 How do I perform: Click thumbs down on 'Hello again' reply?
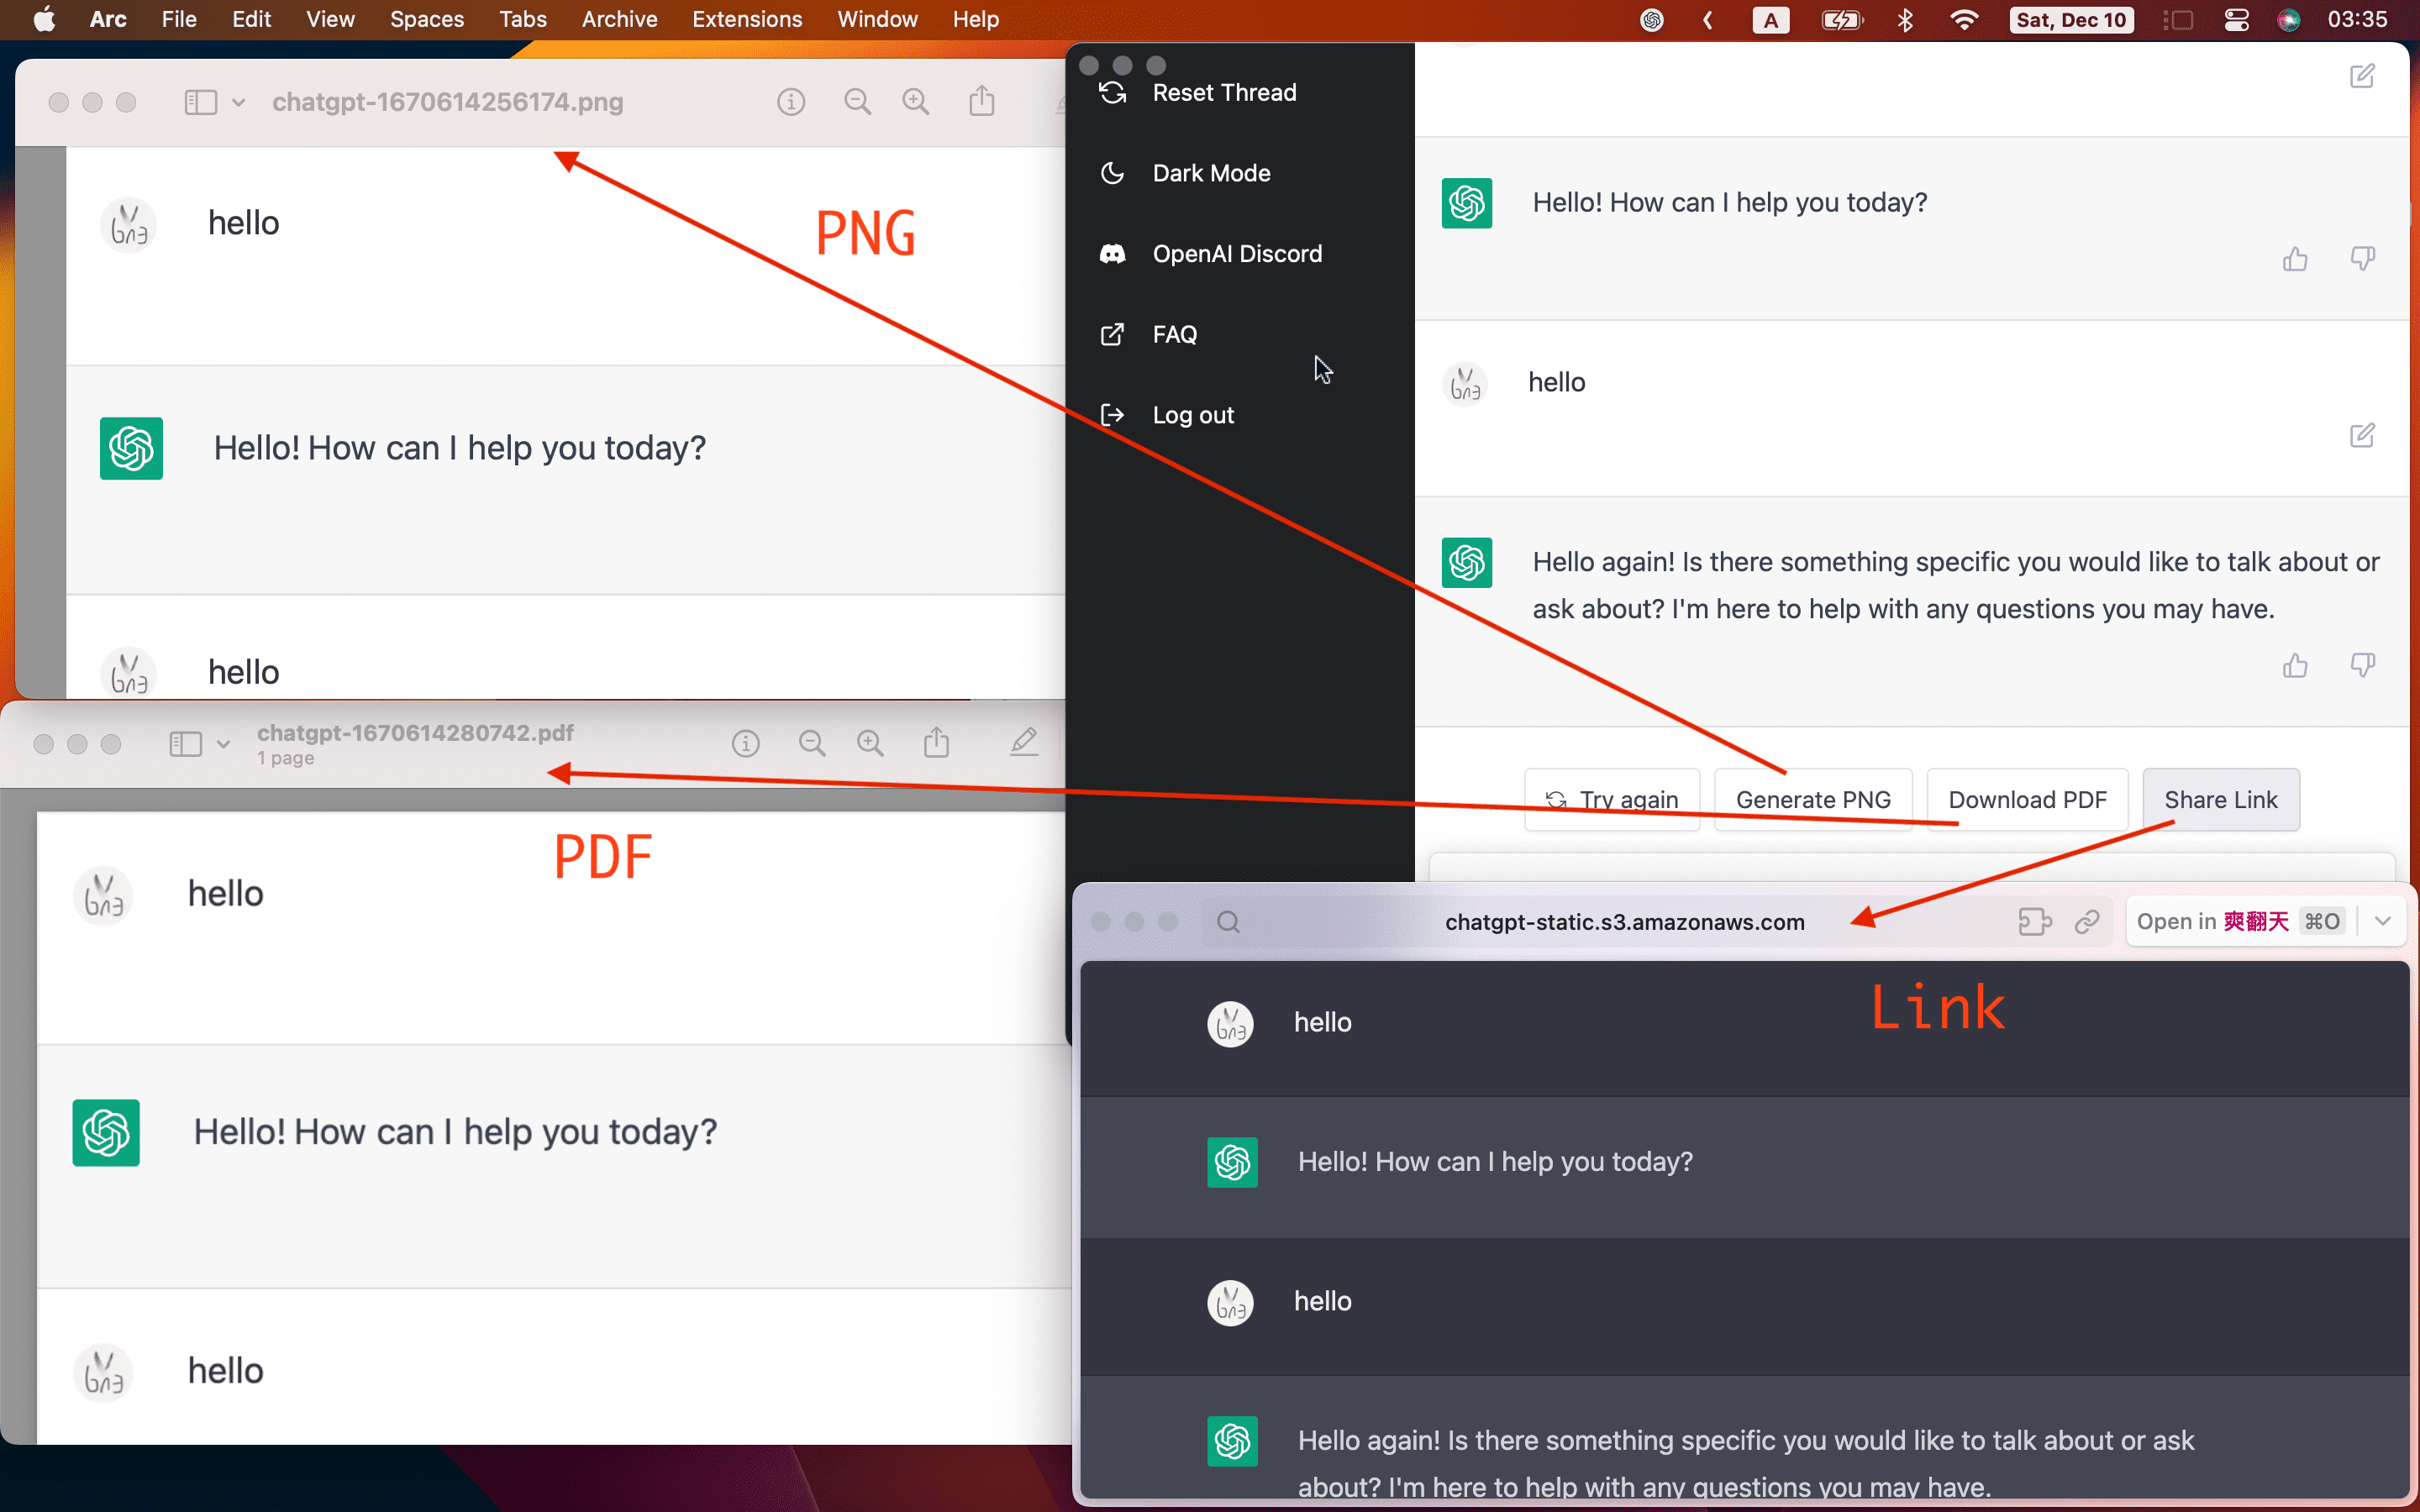pyautogui.click(x=2362, y=666)
